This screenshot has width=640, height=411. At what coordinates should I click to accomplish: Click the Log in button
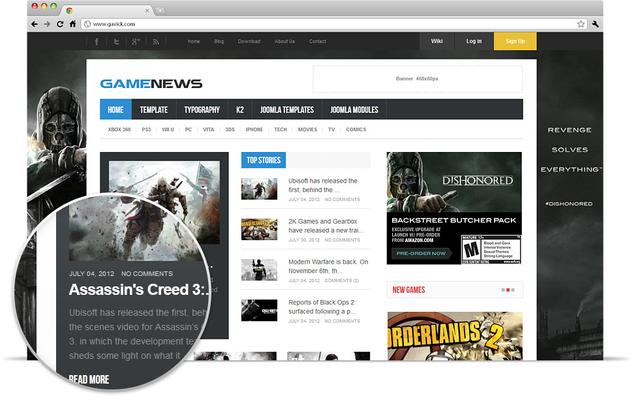point(474,41)
